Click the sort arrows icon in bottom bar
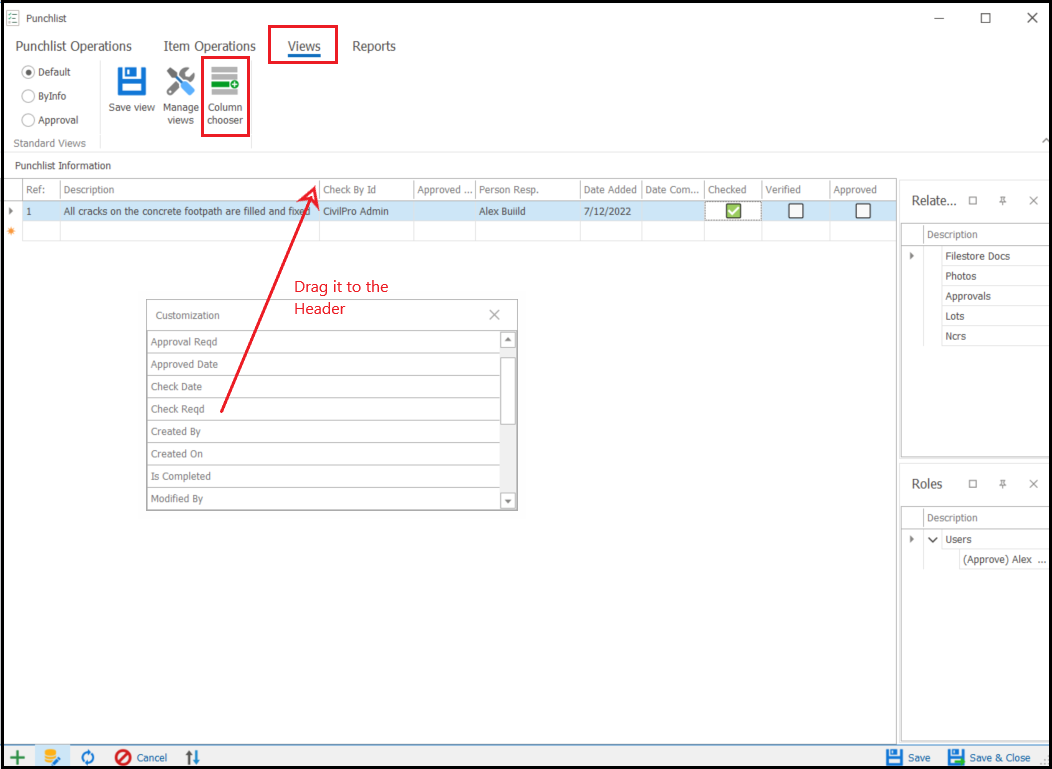 (193, 757)
